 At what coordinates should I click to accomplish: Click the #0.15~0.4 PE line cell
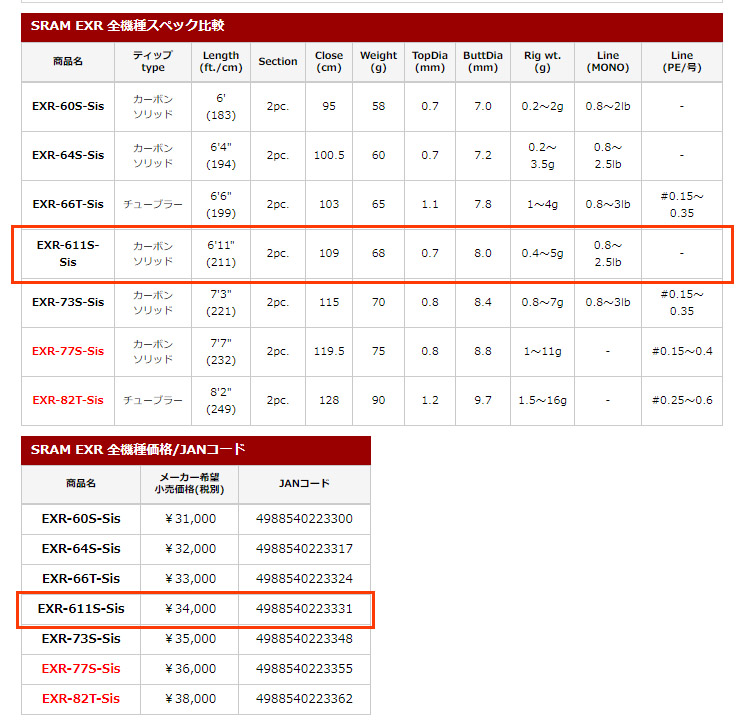682,351
